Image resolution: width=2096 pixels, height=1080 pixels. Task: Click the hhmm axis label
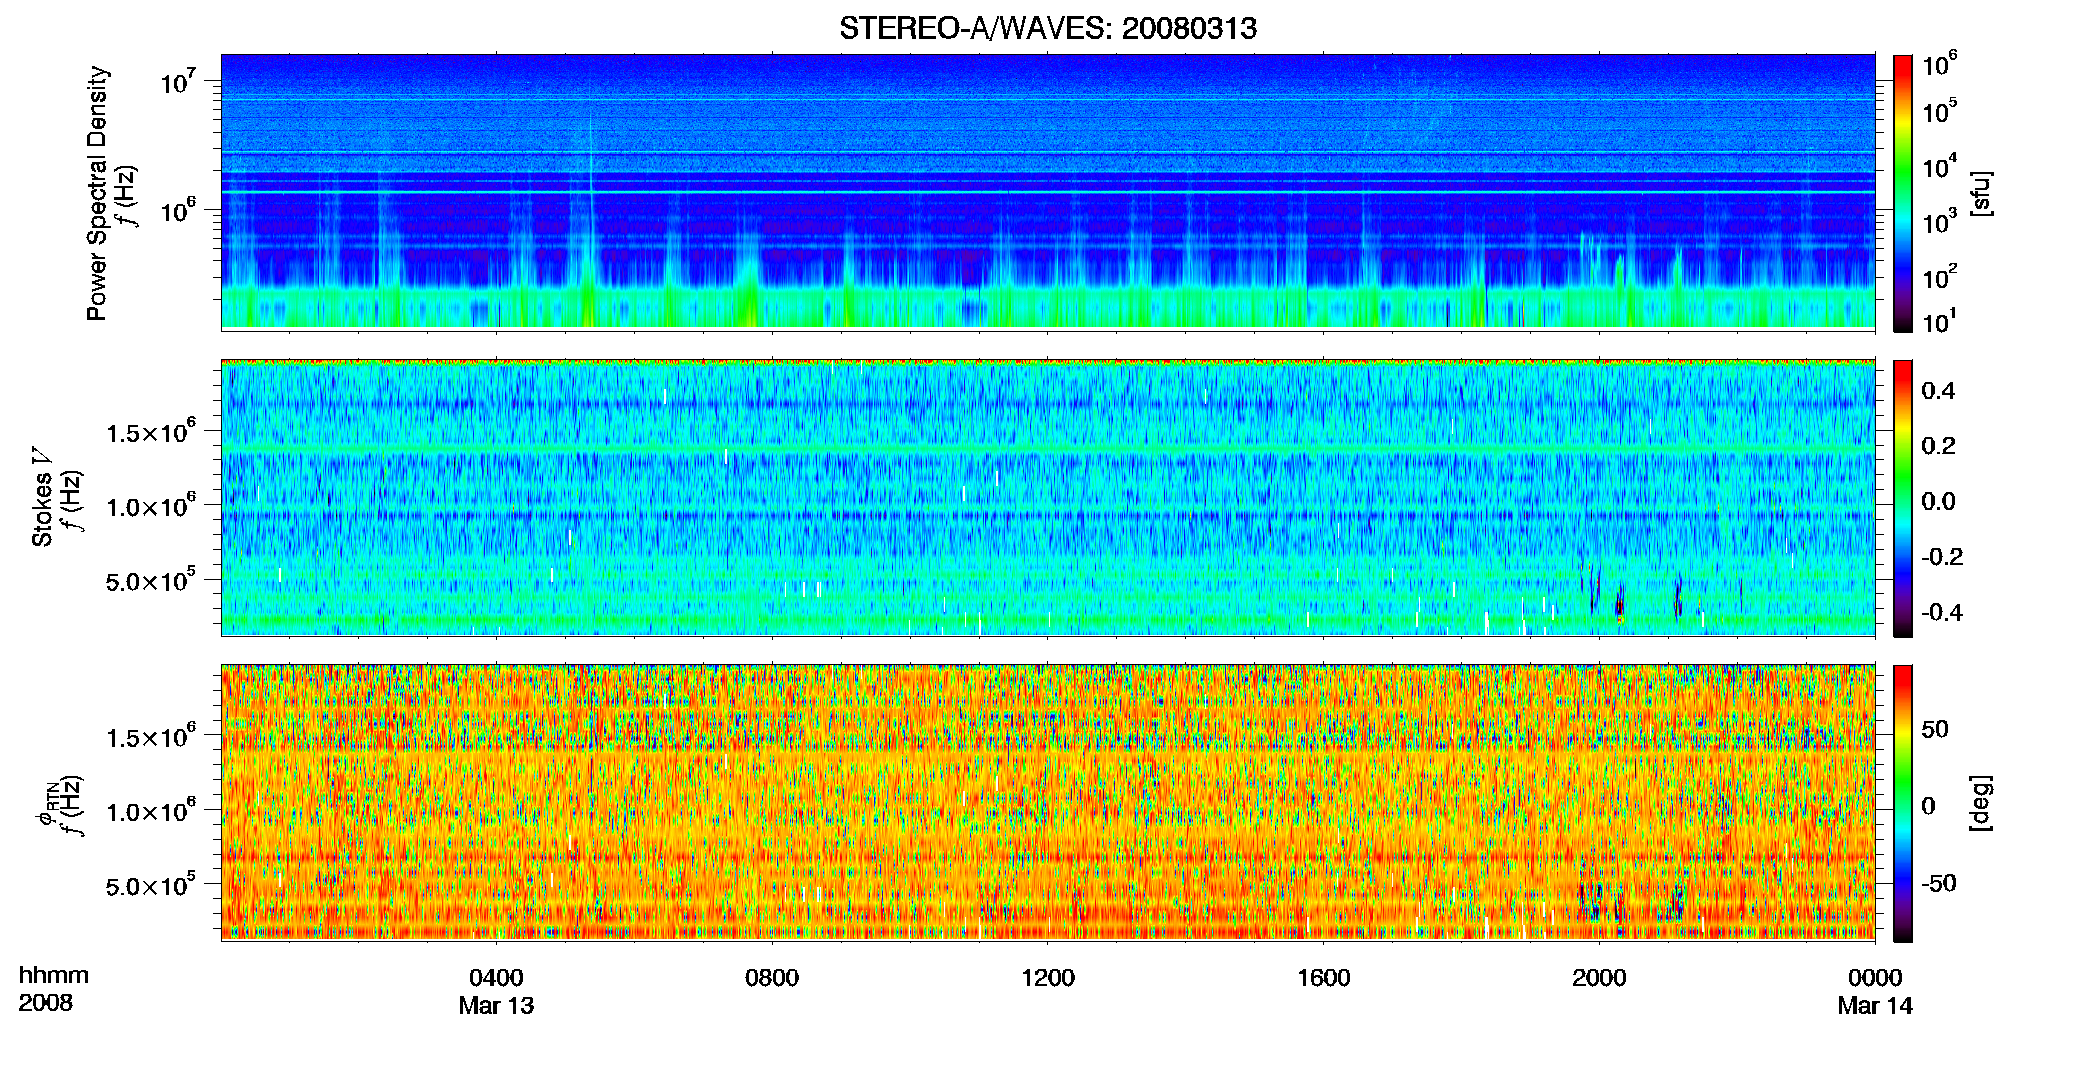pyautogui.click(x=54, y=976)
